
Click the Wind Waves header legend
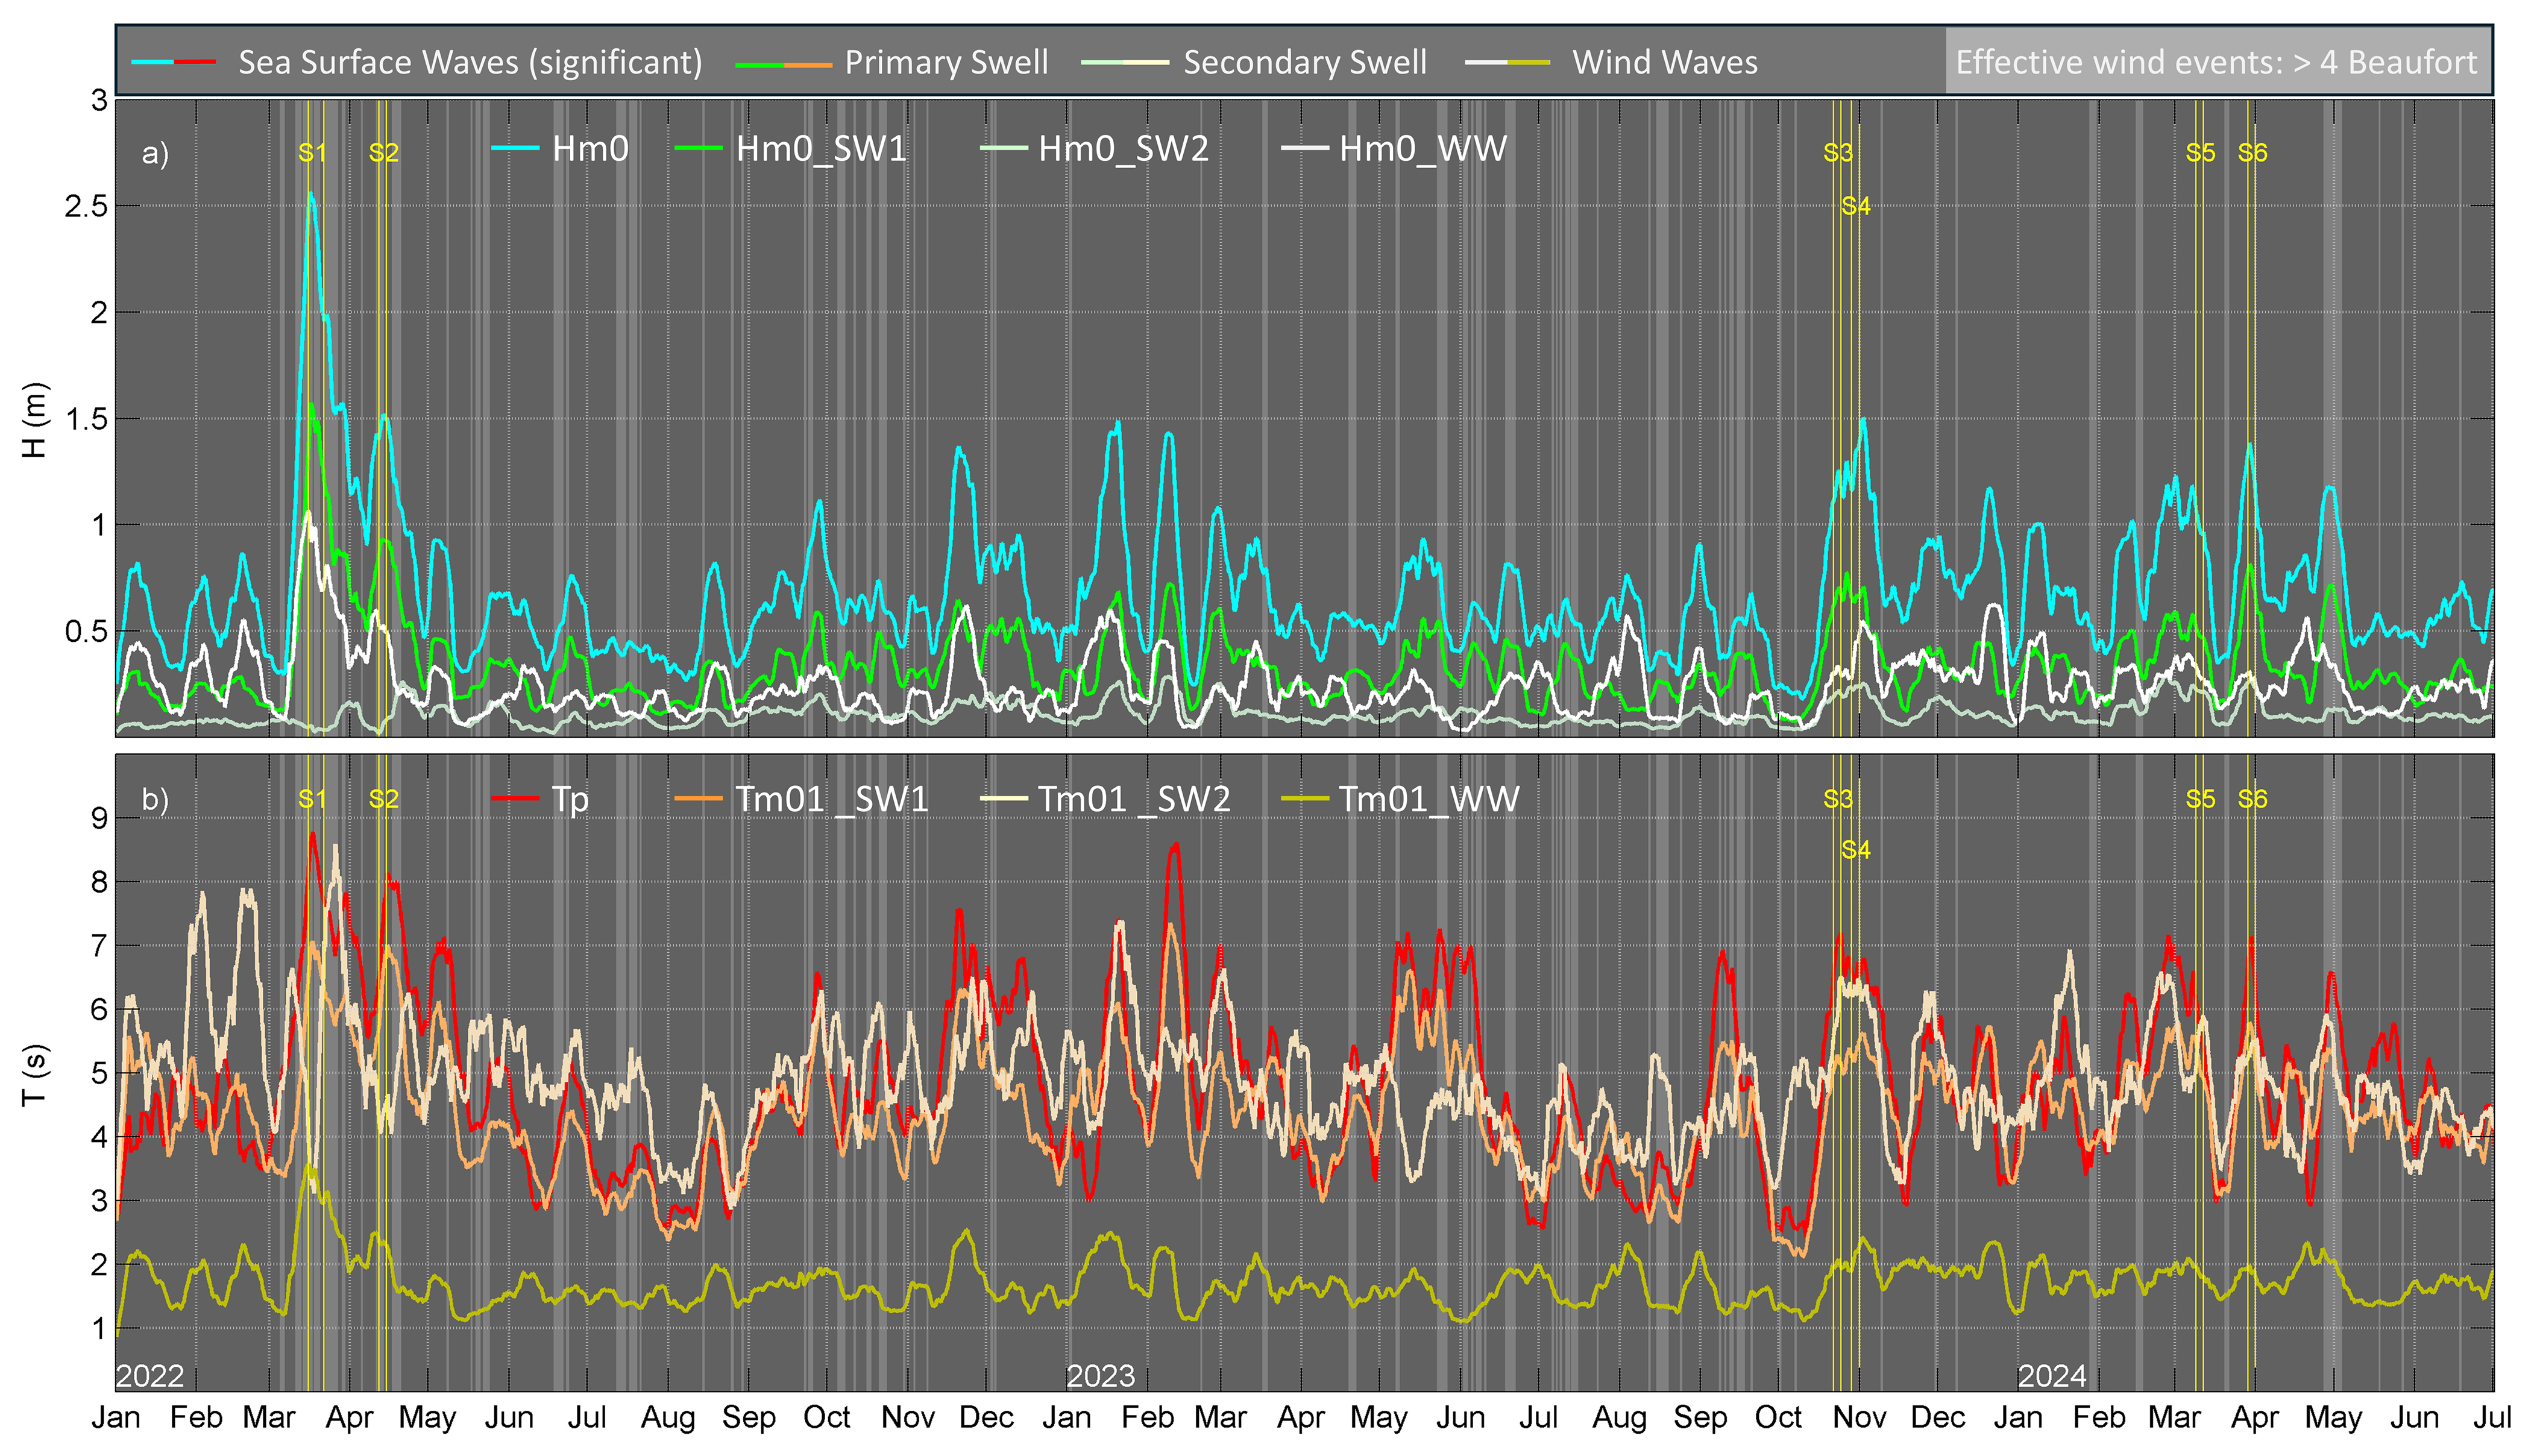click(1664, 62)
